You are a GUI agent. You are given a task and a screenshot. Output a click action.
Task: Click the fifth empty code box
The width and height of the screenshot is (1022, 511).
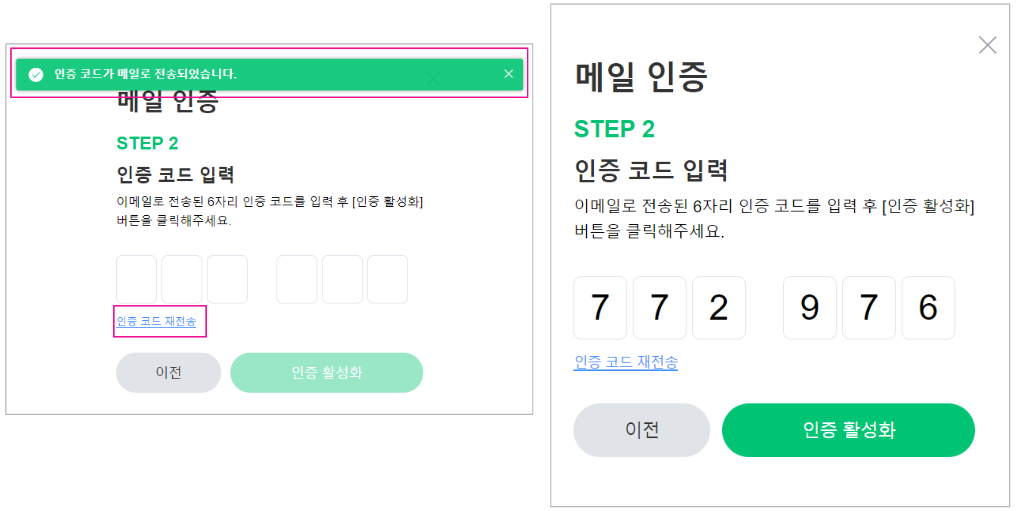[x=342, y=279]
